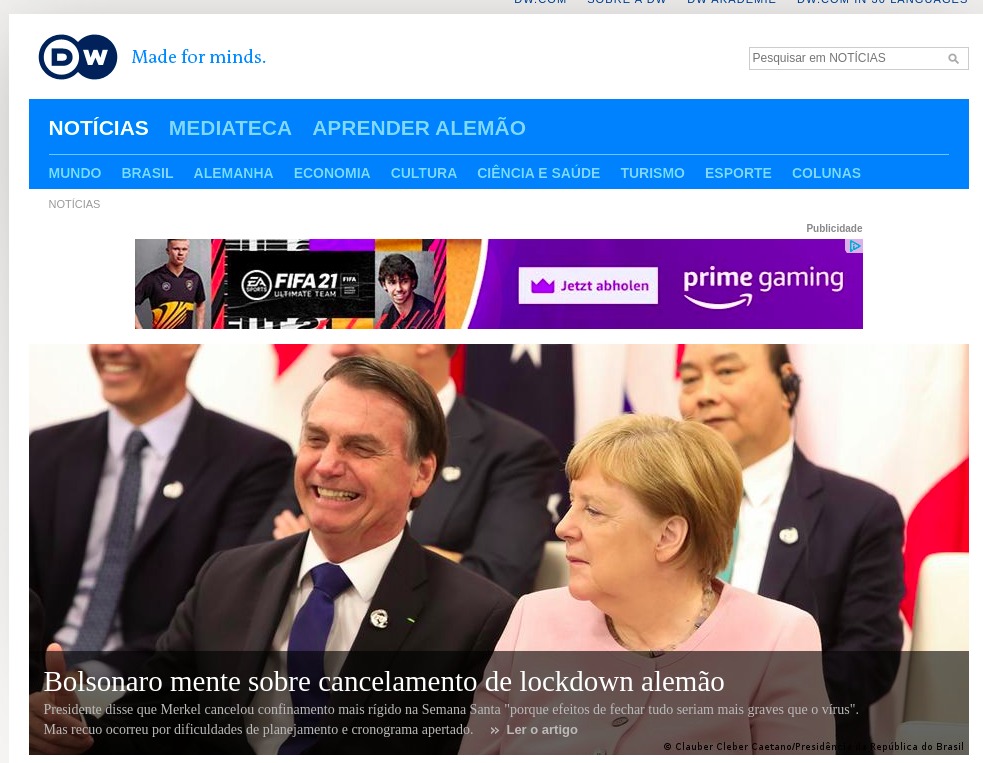Click the AdChoices icon on banner
The height and width of the screenshot is (763, 983).
coord(854,246)
